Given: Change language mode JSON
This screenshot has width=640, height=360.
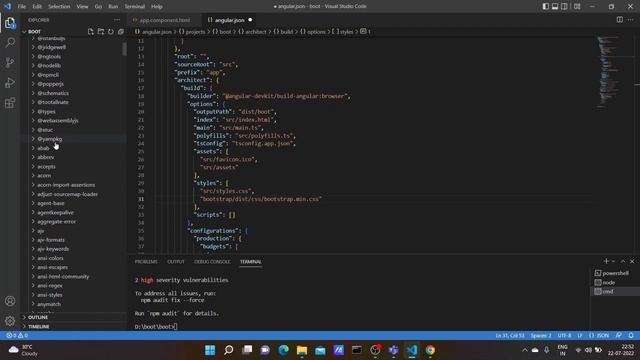Looking at the screenshot, I should coord(600,336).
